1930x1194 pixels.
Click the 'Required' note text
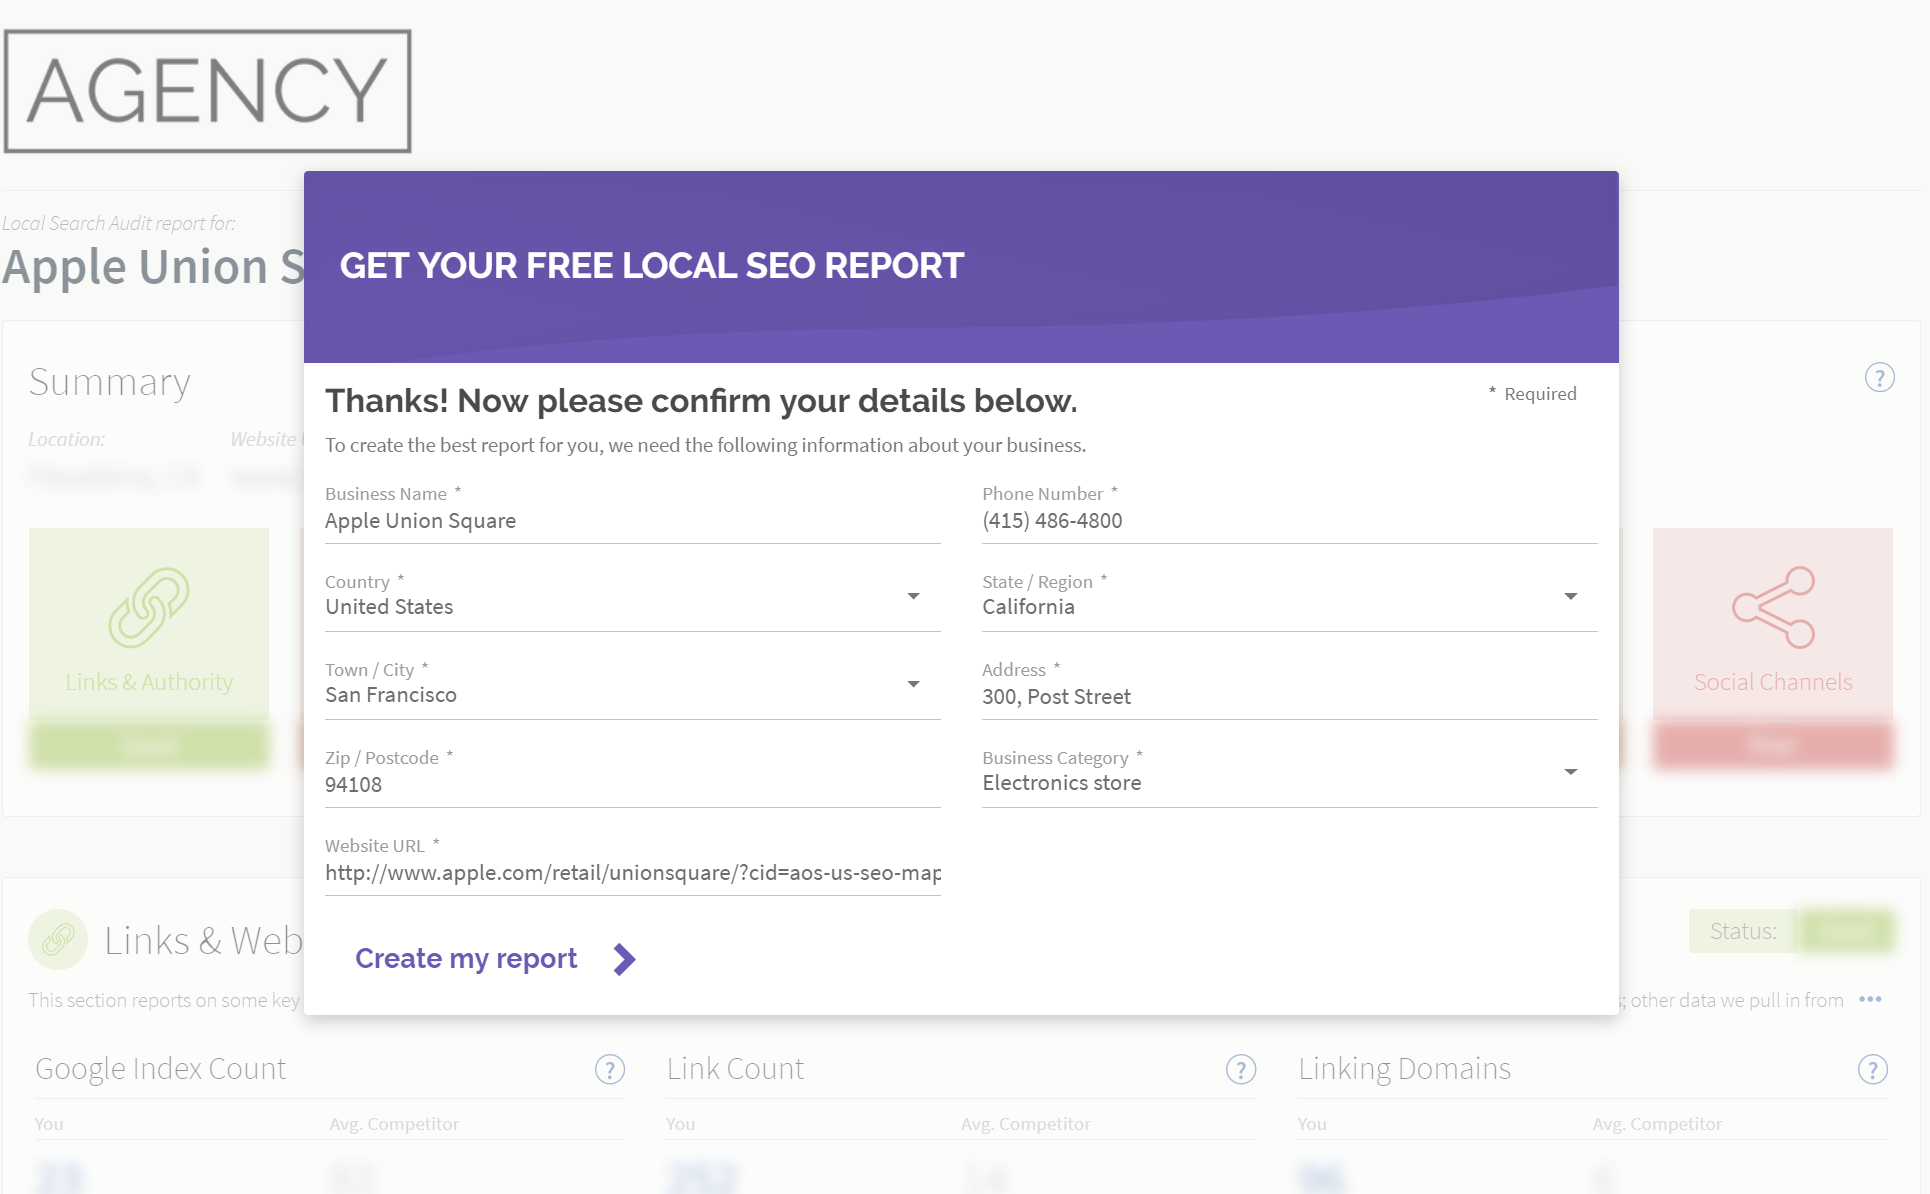coord(1540,394)
